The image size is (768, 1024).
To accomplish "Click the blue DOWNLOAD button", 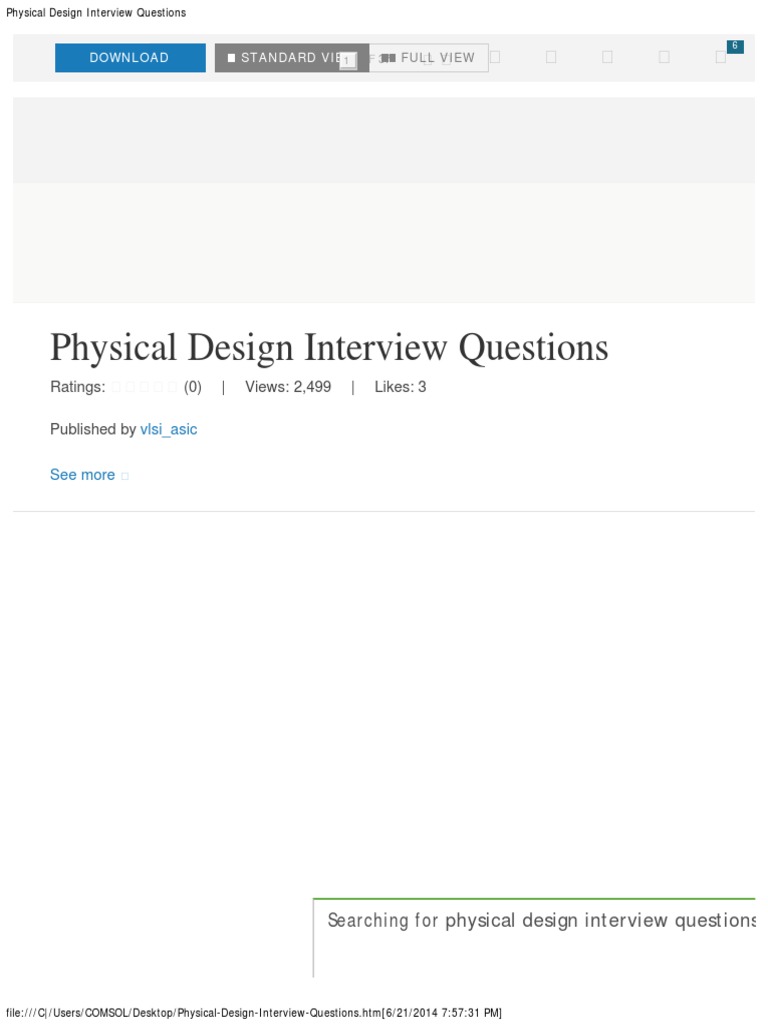I will coord(130,57).
